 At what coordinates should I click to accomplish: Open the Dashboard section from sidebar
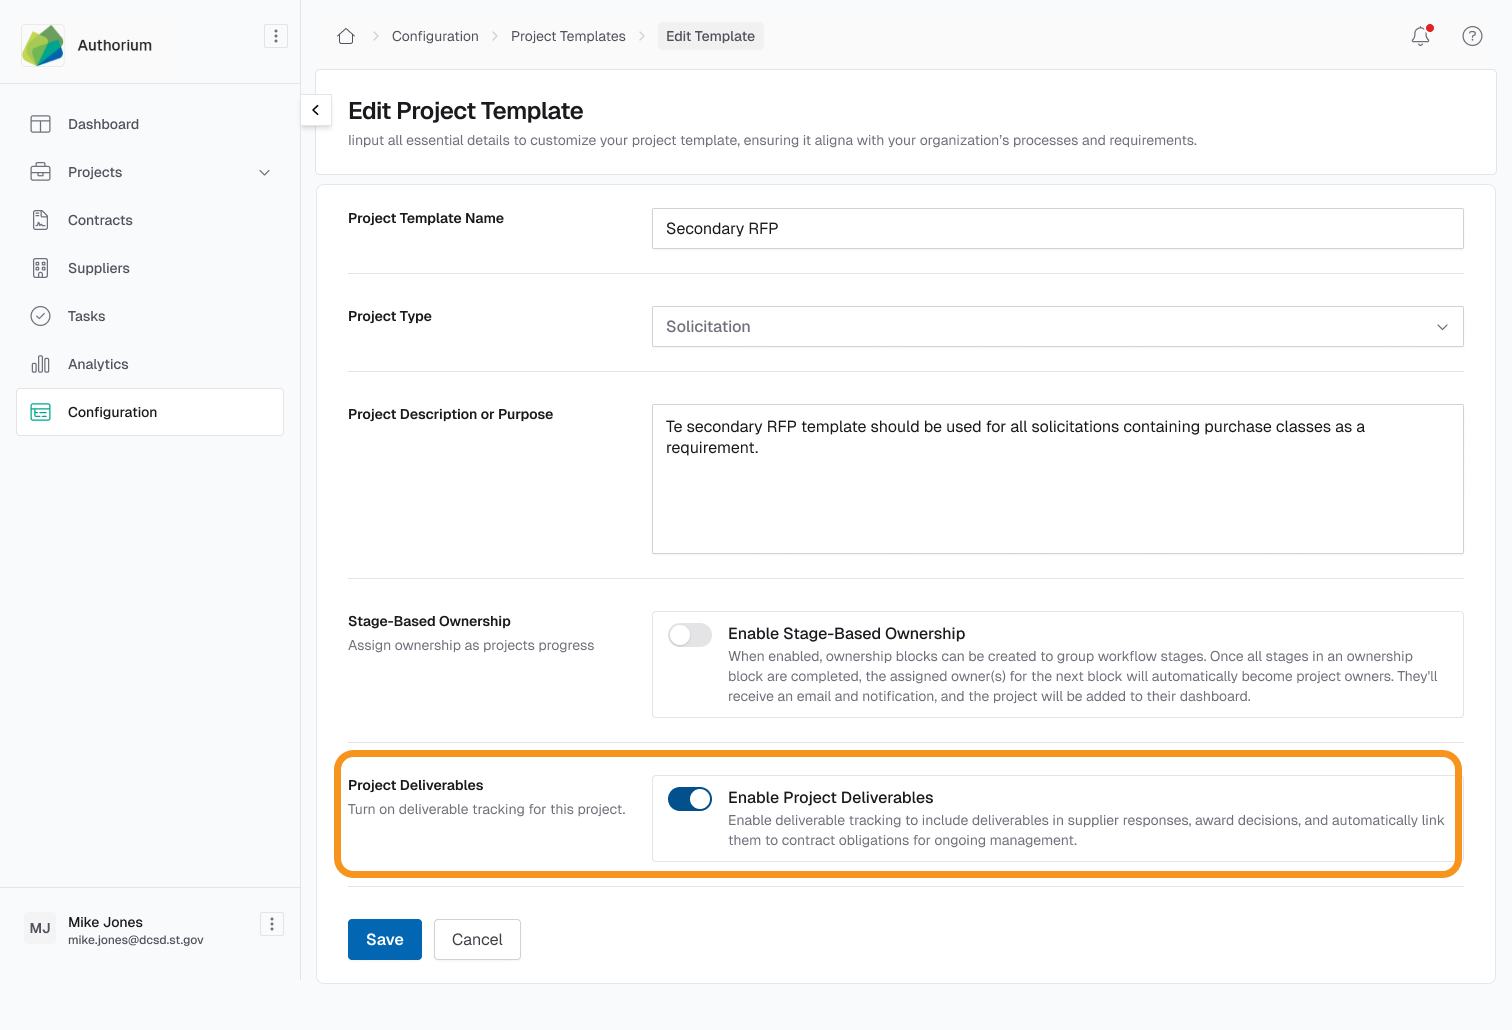pos(102,124)
